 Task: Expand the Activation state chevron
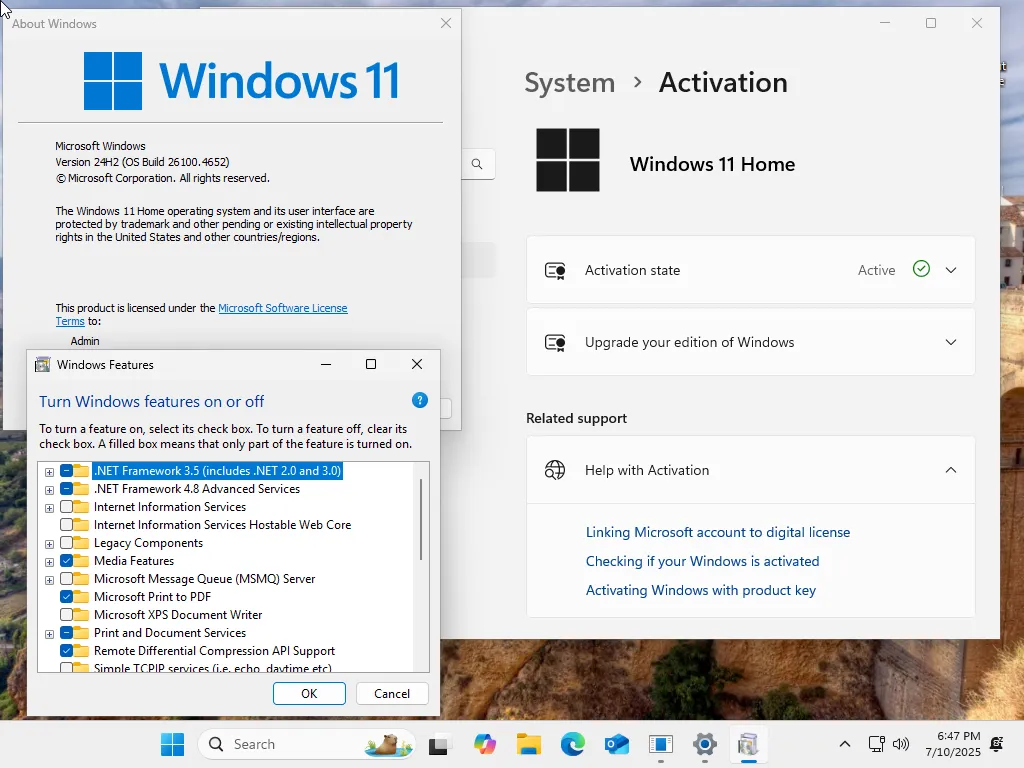pos(951,270)
